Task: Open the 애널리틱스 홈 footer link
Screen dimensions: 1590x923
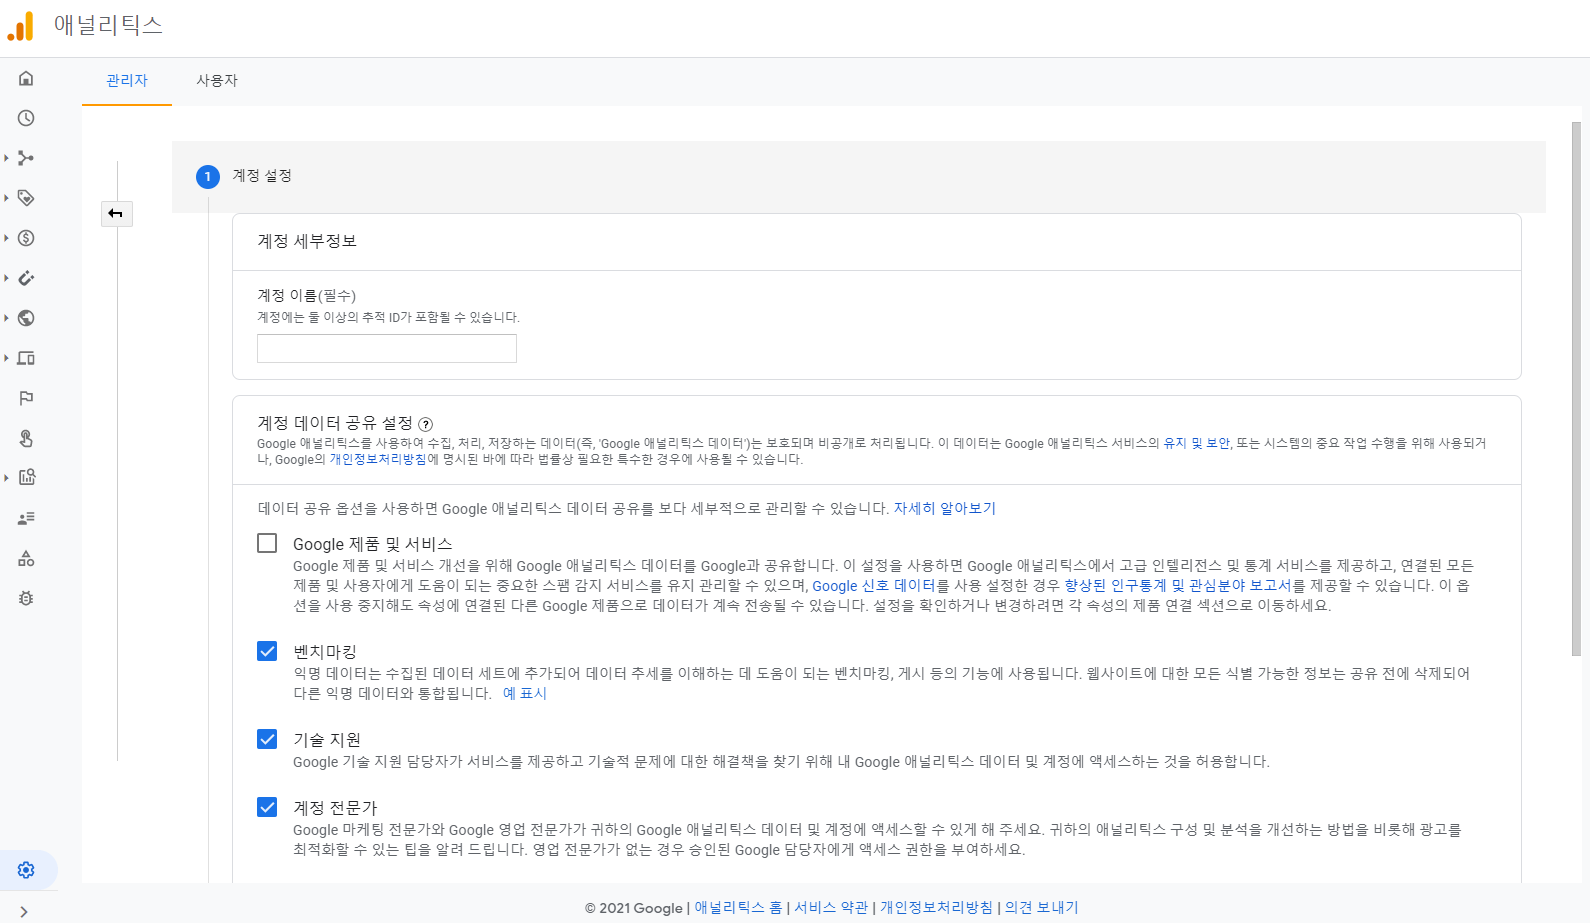Action: point(739,908)
